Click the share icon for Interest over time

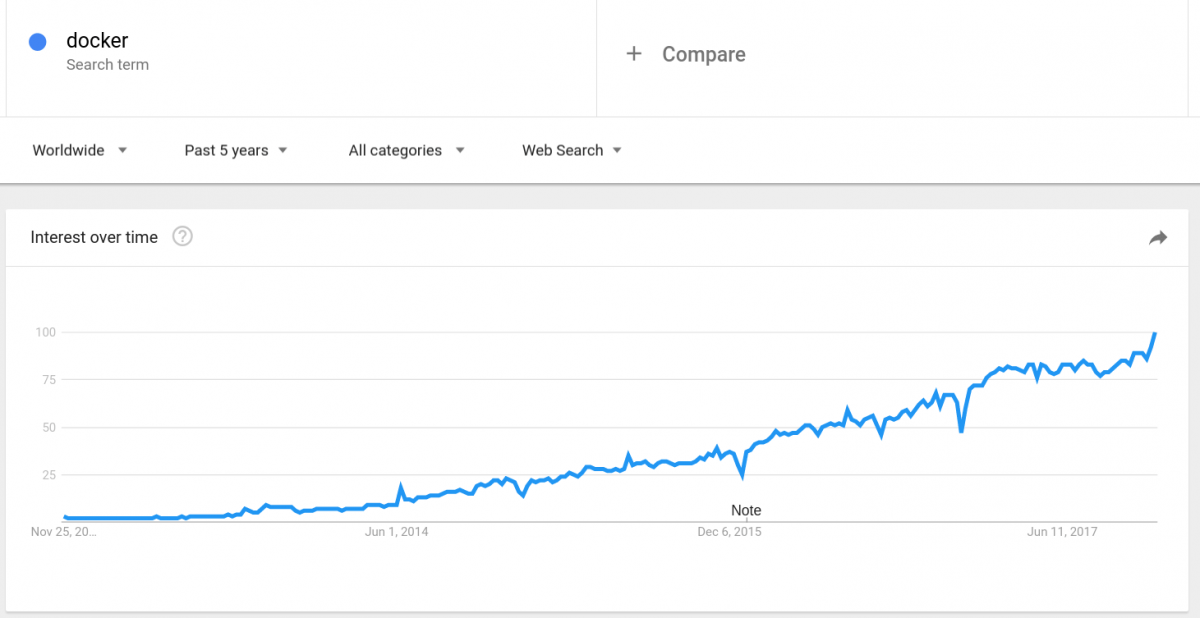[x=1158, y=237]
